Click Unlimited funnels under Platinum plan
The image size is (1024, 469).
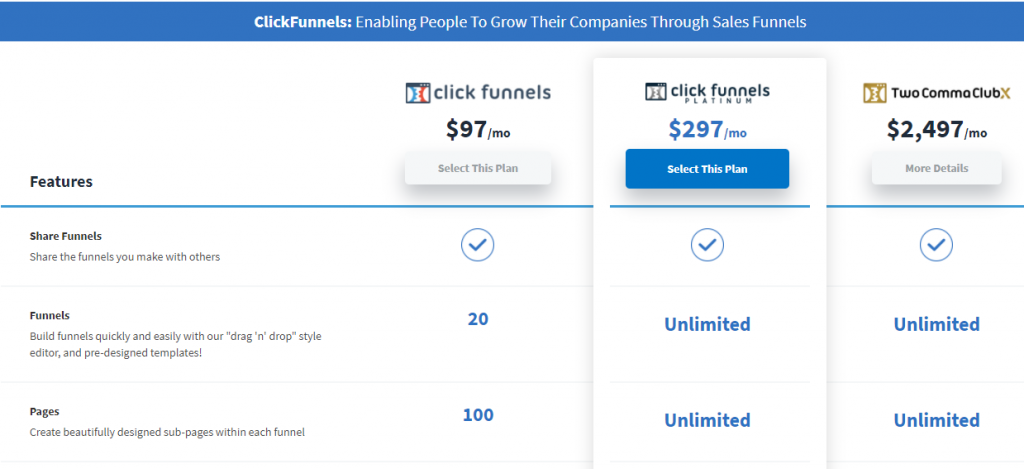pos(707,324)
